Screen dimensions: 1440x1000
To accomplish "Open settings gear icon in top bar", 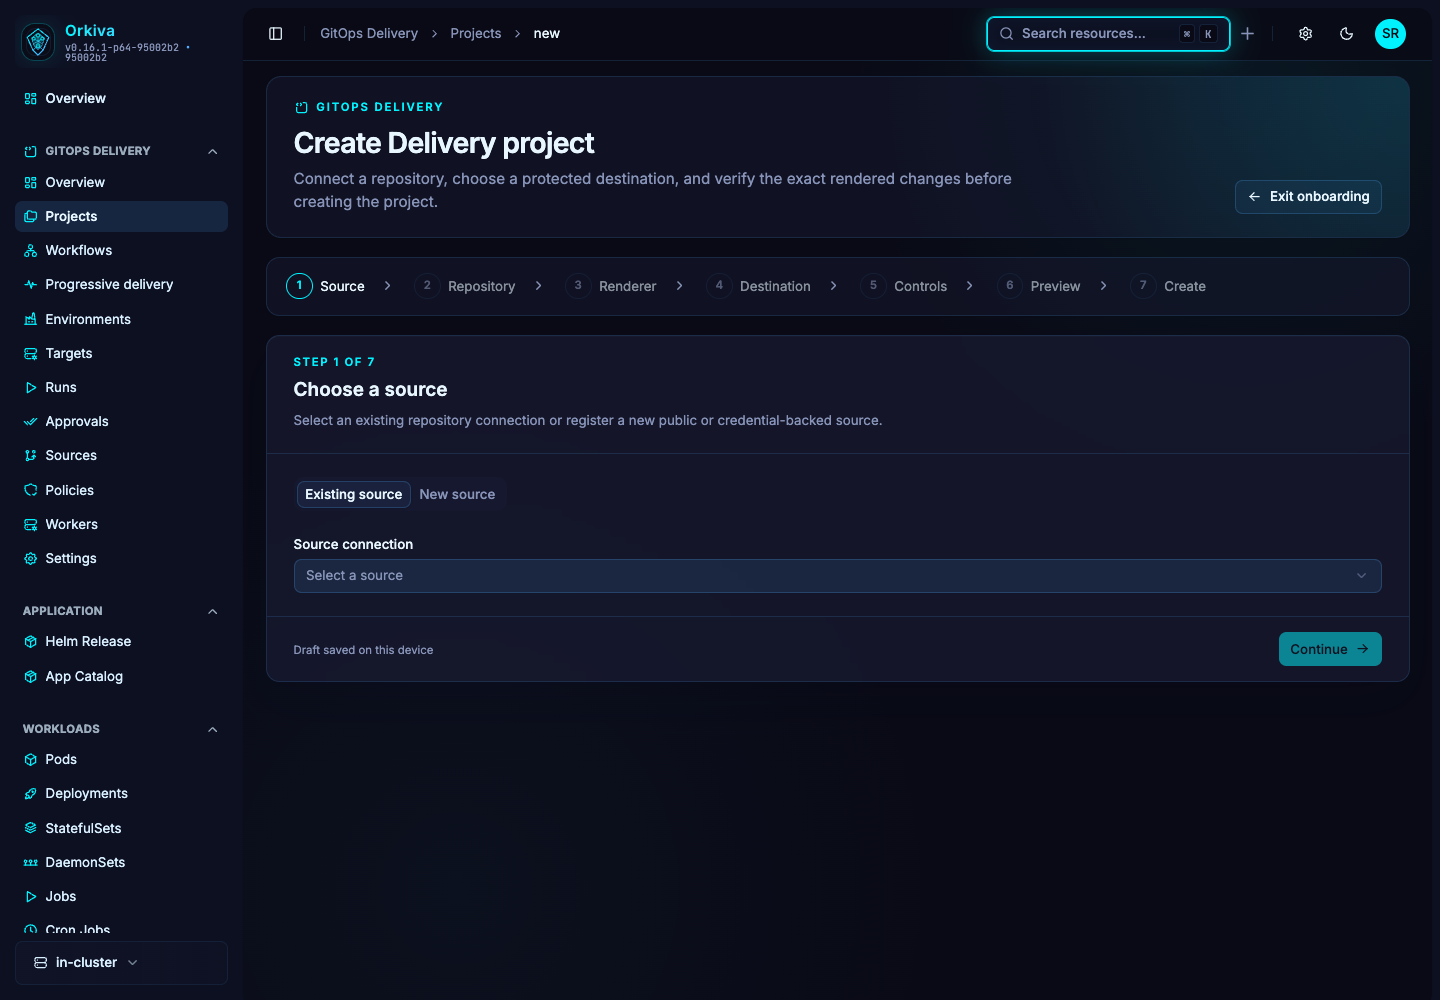I will click(x=1306, y=34).
